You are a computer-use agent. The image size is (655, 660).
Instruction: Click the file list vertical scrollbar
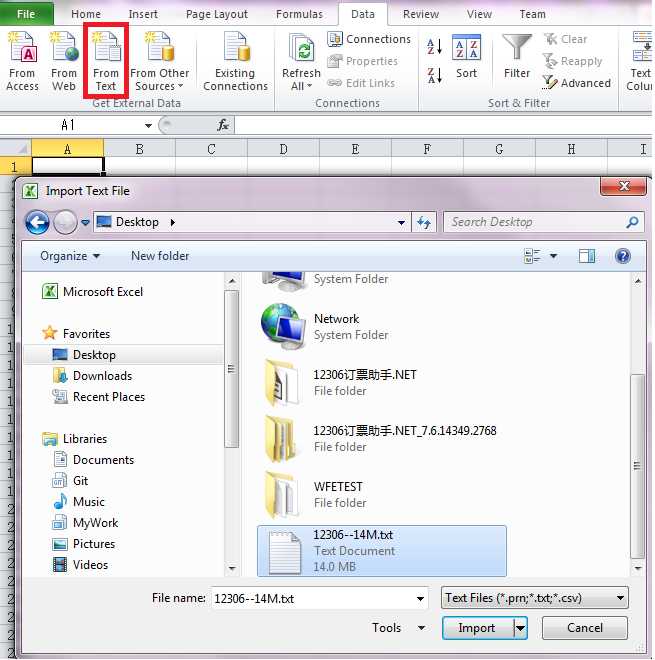(x=637, y=465)
